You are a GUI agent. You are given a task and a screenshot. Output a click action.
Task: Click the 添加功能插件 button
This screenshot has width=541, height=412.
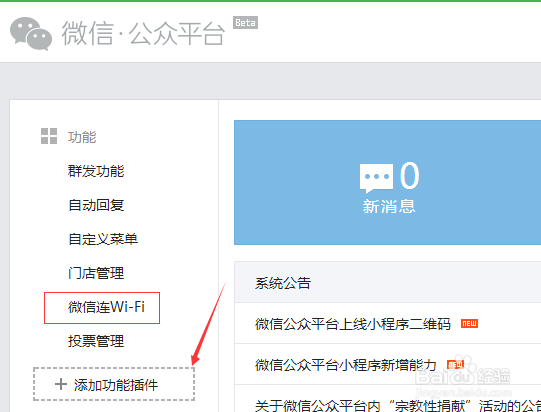click(114, 384)
